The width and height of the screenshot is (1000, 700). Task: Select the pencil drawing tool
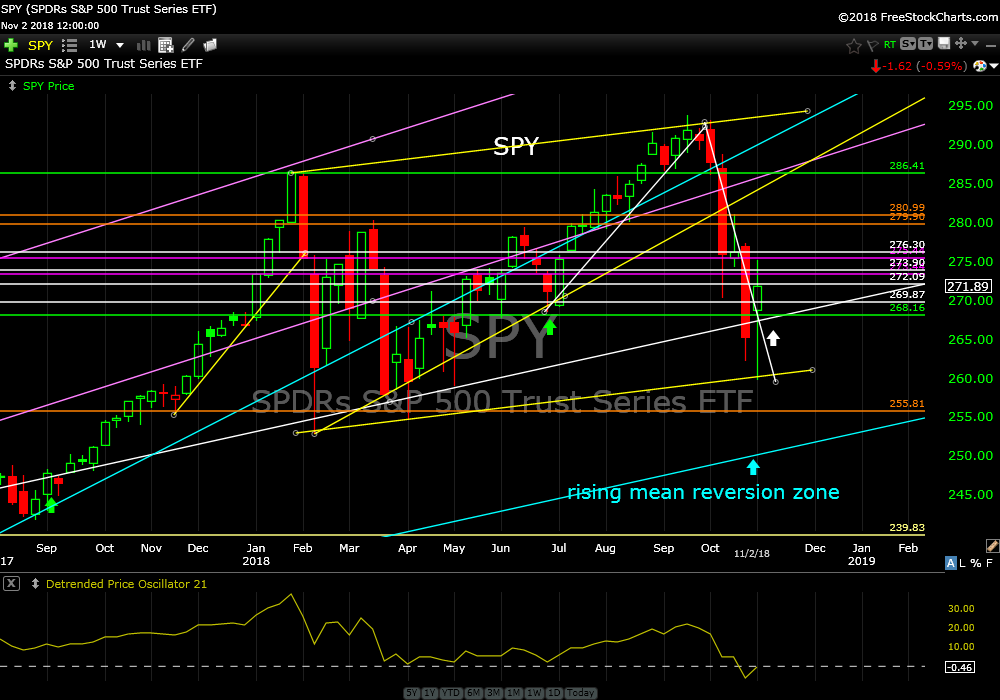tap(187, 45)
